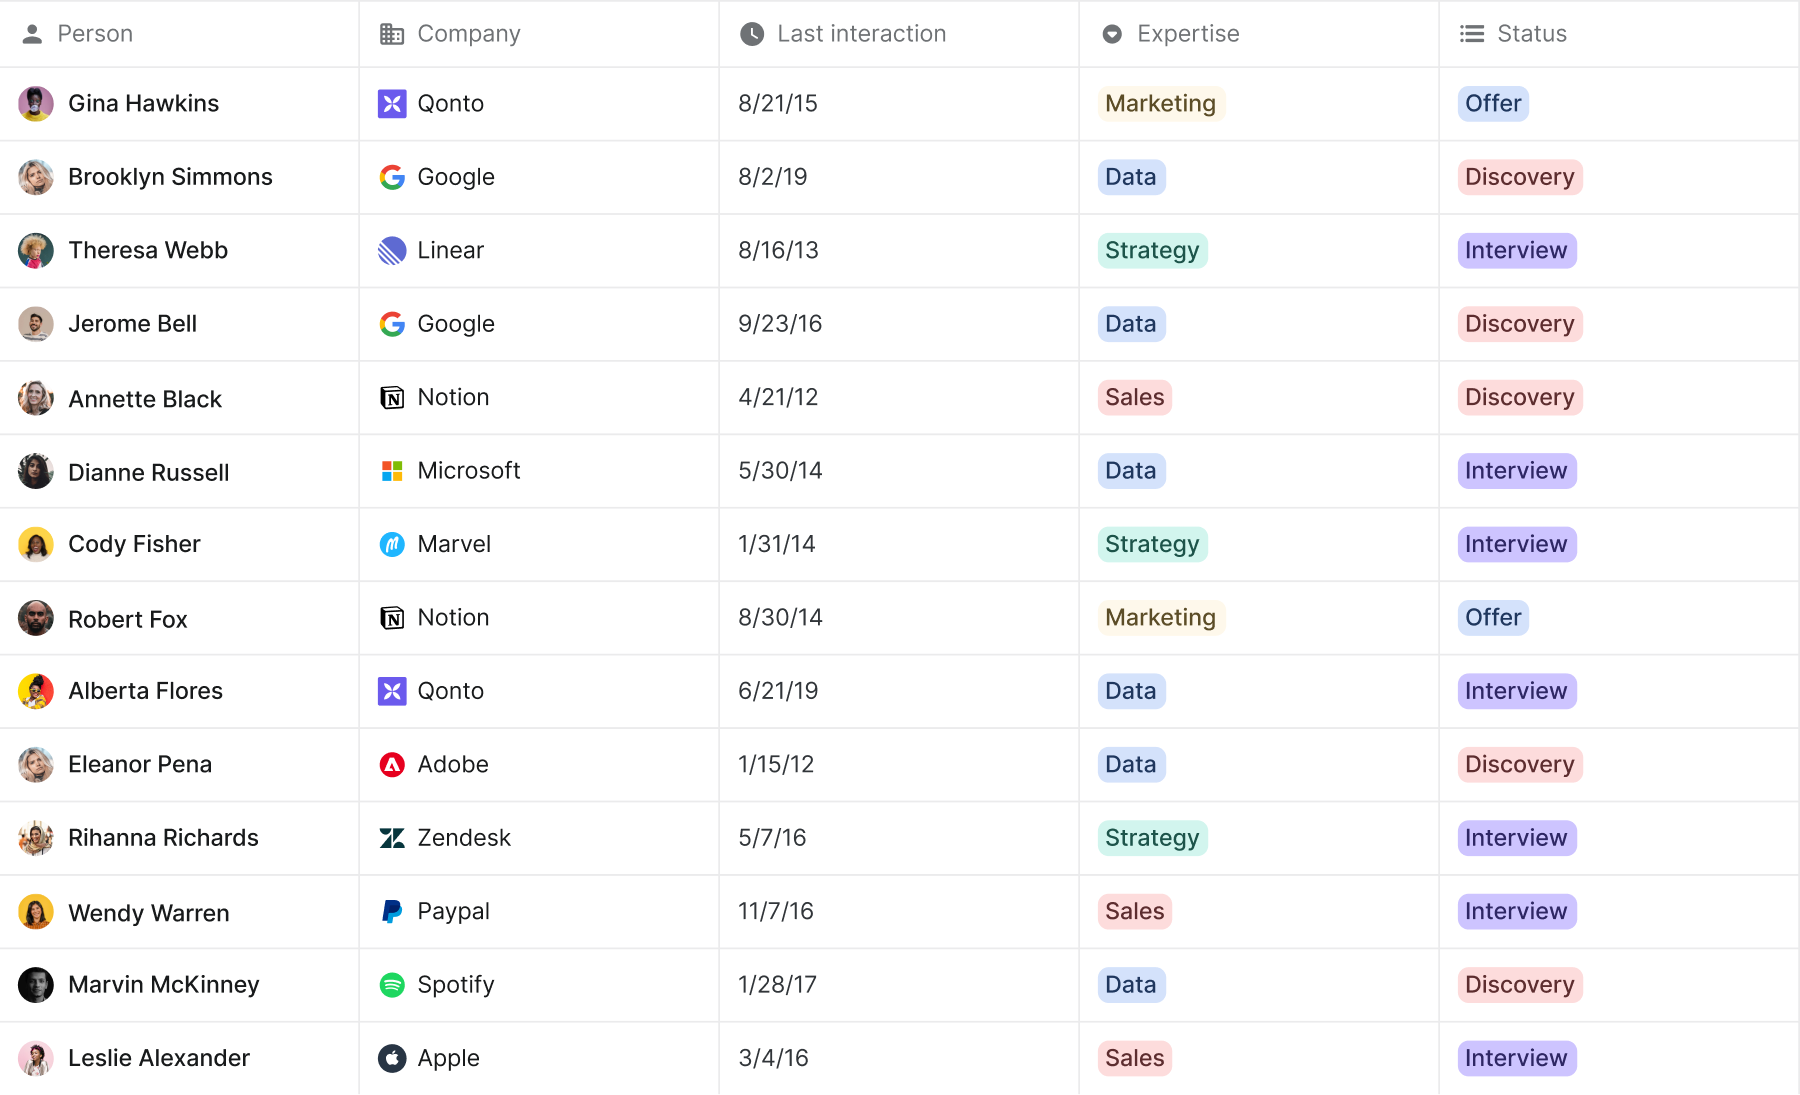Click the Marvel logo icon
Image resolution: width=1800 pixels, height=1095 pixels.
pyautogui.click(x=392, y=545)
